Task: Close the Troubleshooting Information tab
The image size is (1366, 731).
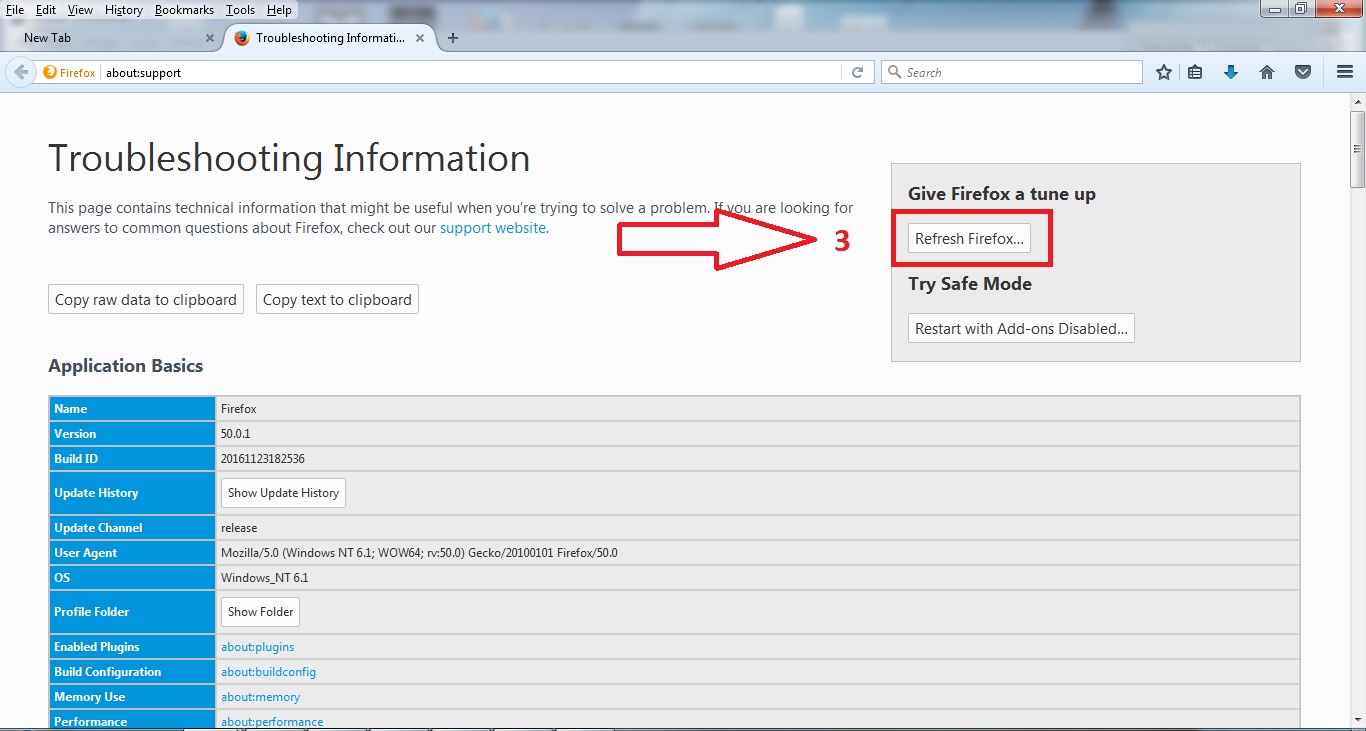Action: (420, 38)
